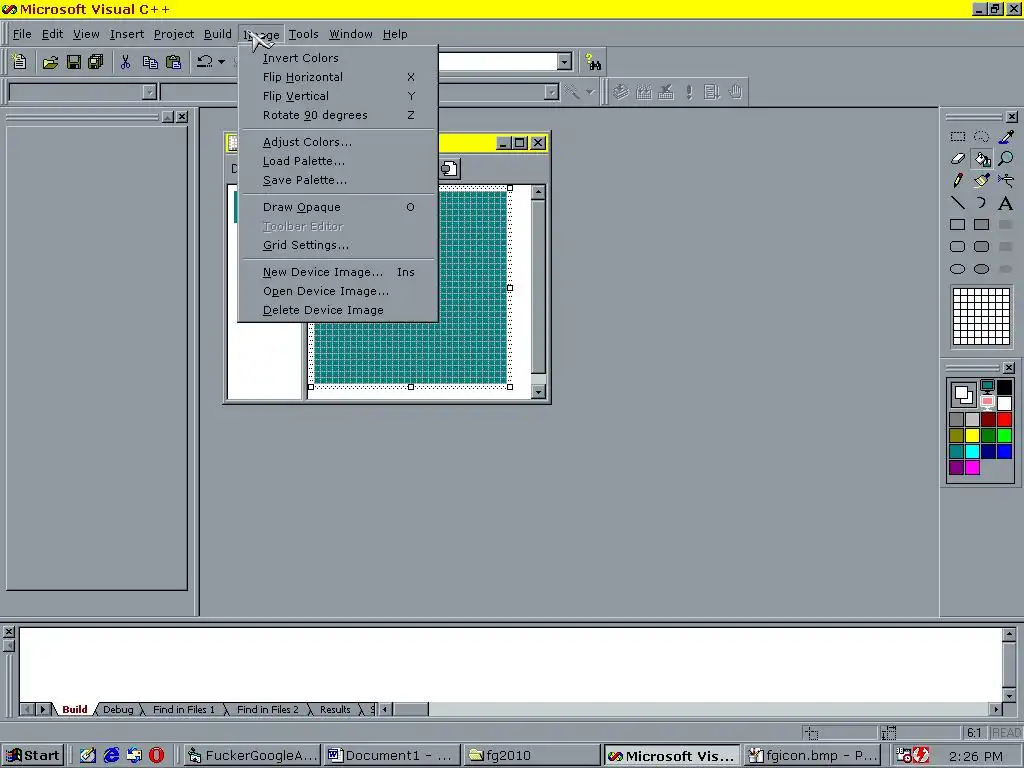Screen dimensions: 1024x768
Task: Open the WizardBar actions wand dropdown arrow
Action: (x=590, y=92)
